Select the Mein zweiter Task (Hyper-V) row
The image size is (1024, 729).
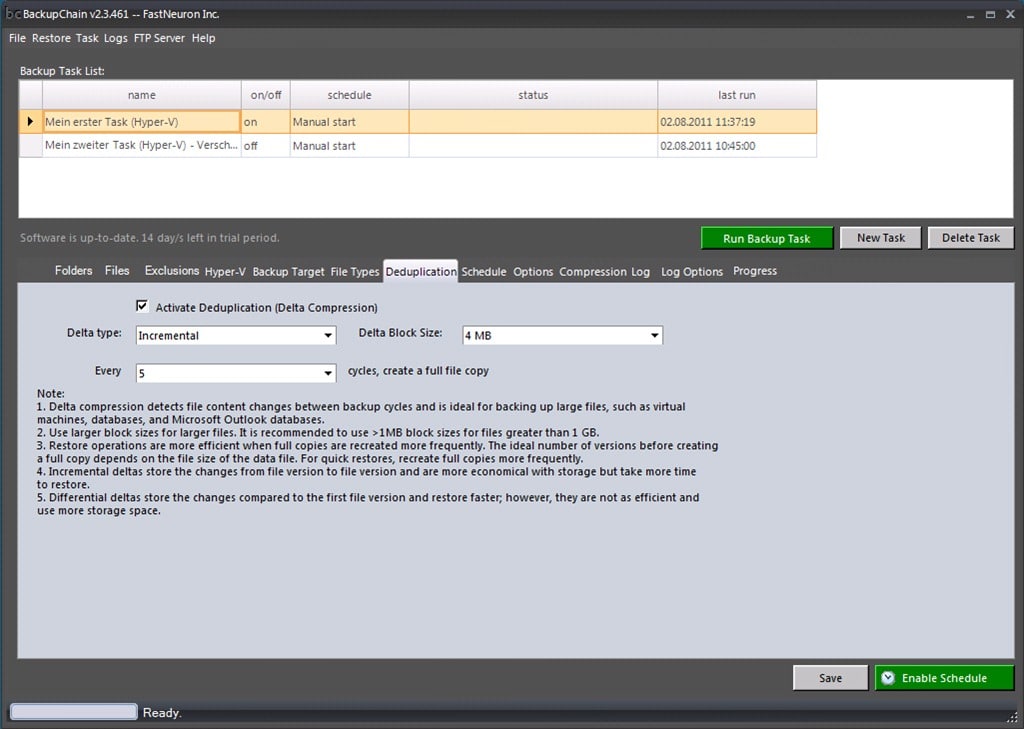pyautogui.click(x=418, y=146)
